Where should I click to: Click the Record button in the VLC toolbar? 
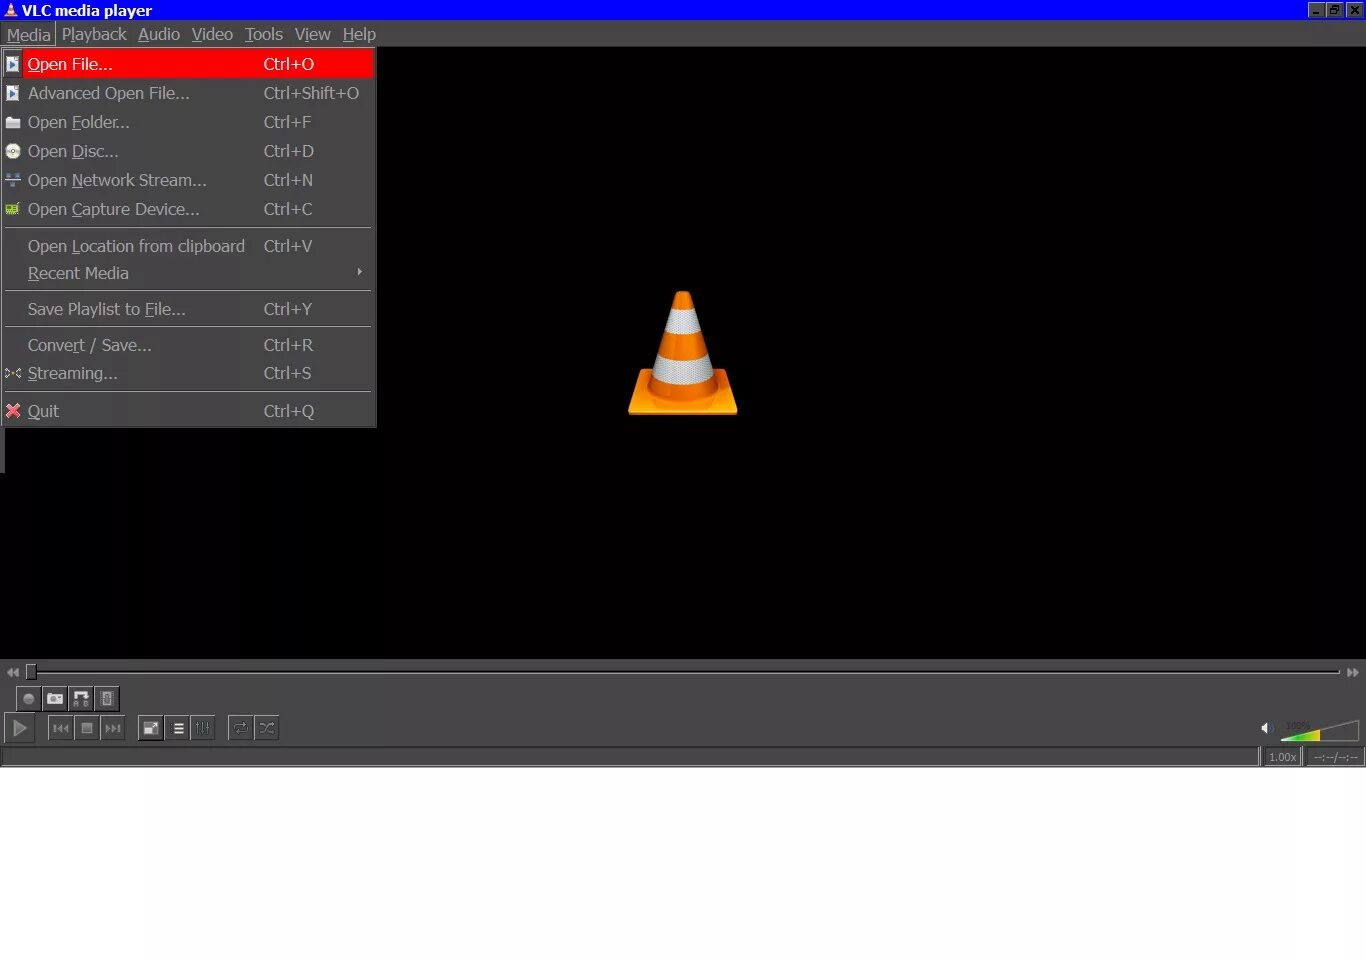29,698
